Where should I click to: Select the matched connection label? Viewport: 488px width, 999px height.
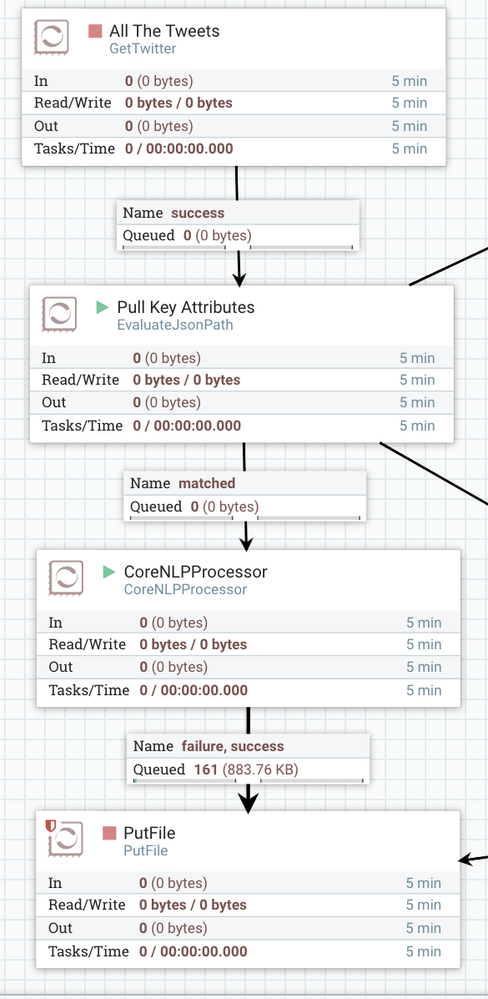coord(245,496)
